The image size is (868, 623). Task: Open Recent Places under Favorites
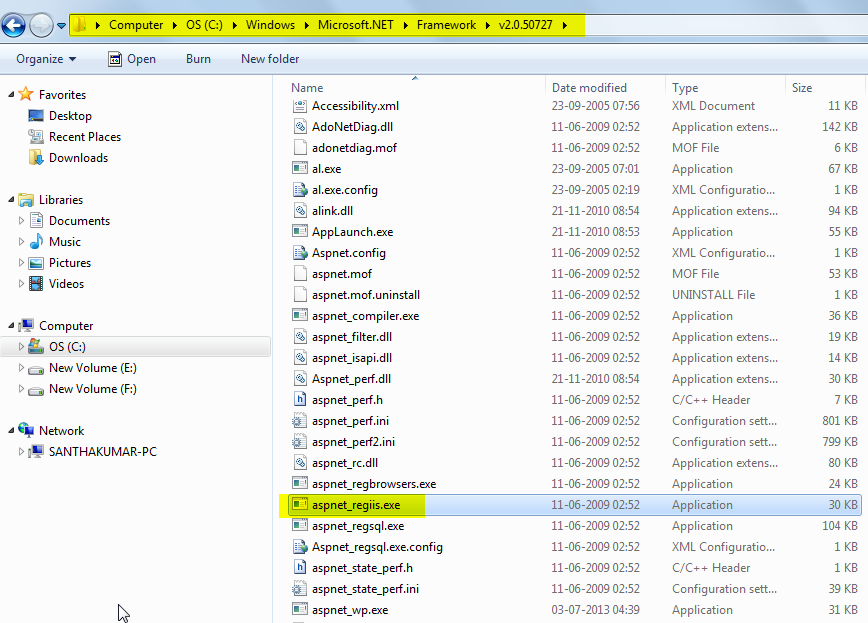click(84, 137)
